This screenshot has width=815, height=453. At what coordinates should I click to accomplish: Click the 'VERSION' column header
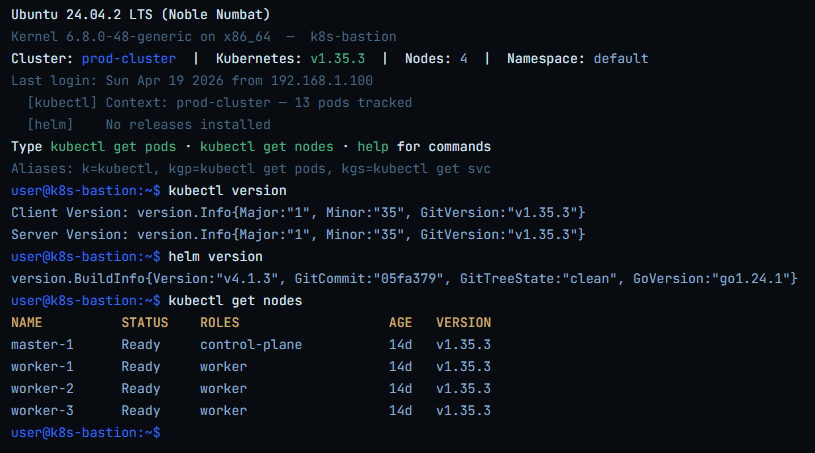coord(464,323)
